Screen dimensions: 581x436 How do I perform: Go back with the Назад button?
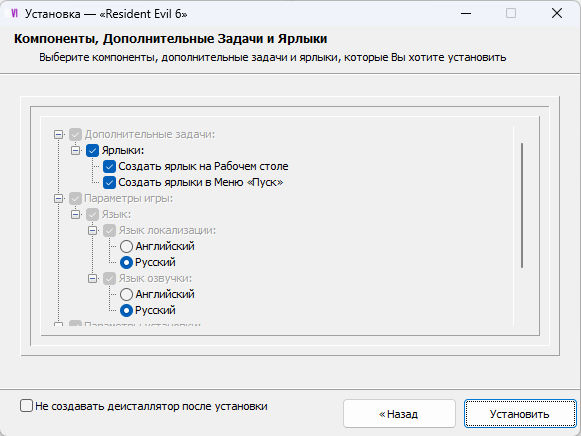pyautogui.click(x=399, y=414)
